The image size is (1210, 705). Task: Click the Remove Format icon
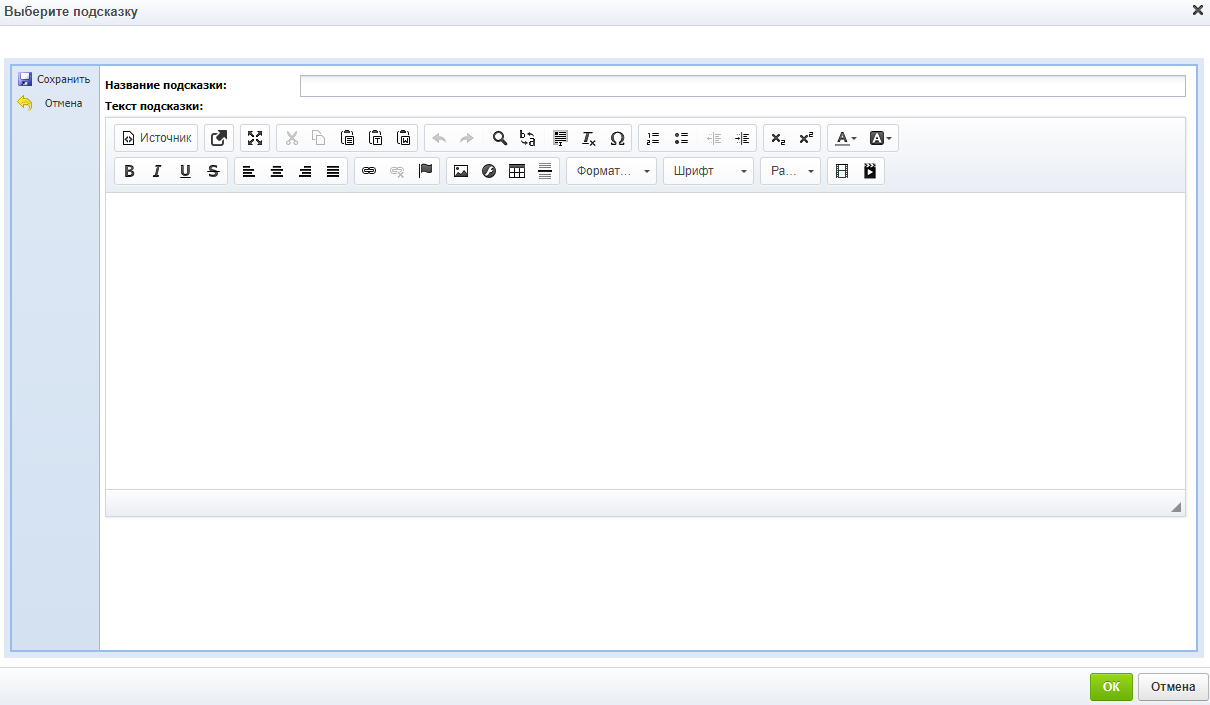pyautogui.click(x=589, y=138)
